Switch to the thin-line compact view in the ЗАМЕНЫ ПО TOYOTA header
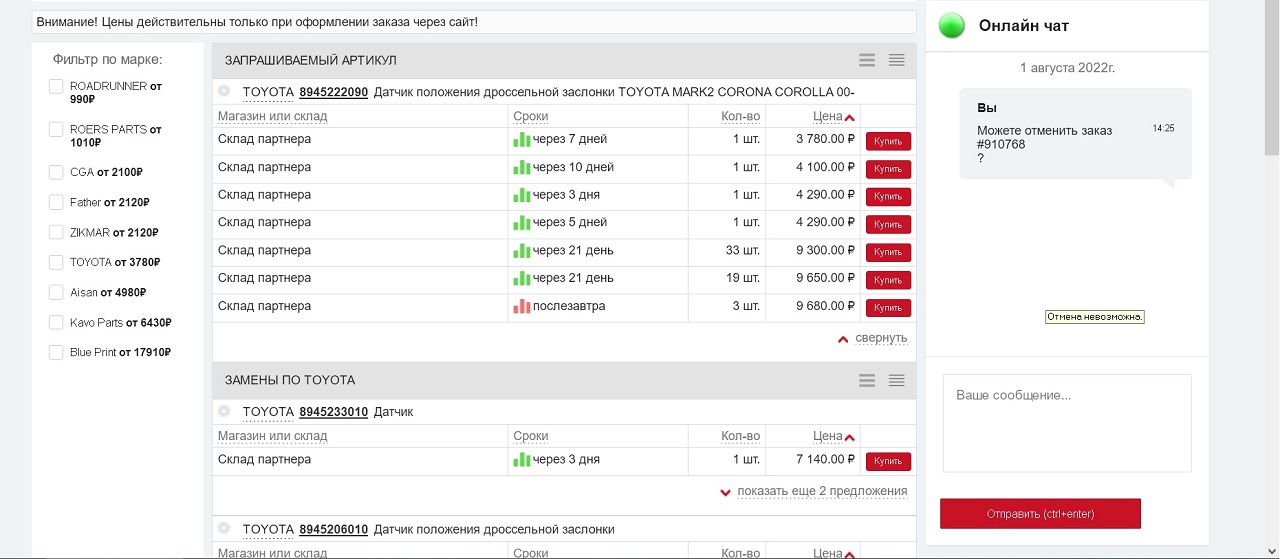 (x=896, y=380)
